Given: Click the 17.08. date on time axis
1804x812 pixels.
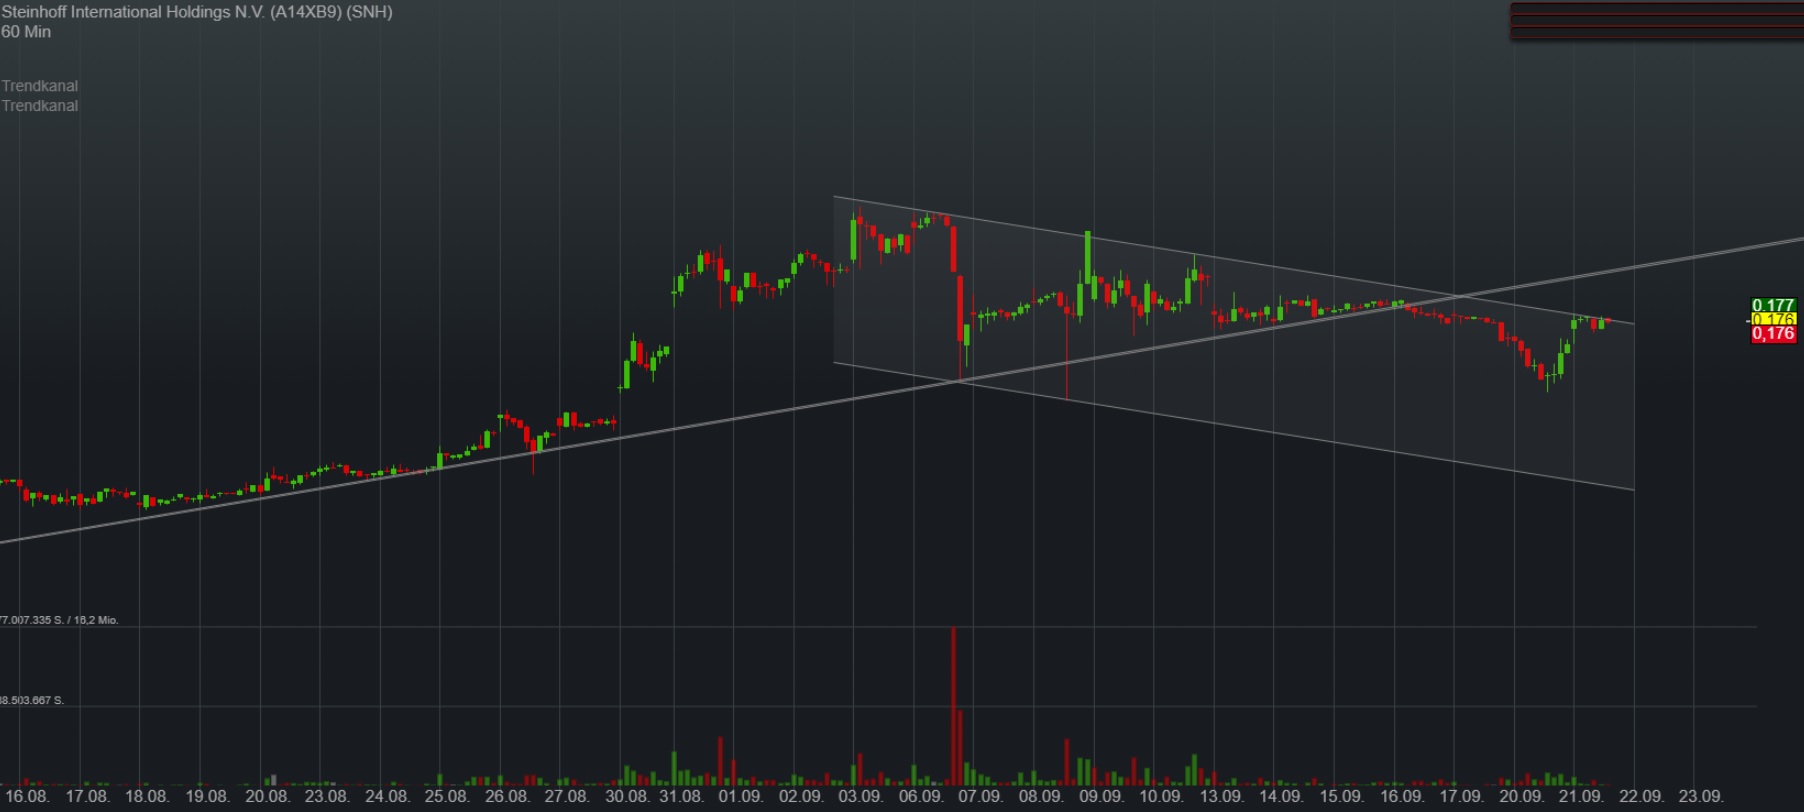Looking at the screenshot, I should pyautogui.click(x=88, y=797).
